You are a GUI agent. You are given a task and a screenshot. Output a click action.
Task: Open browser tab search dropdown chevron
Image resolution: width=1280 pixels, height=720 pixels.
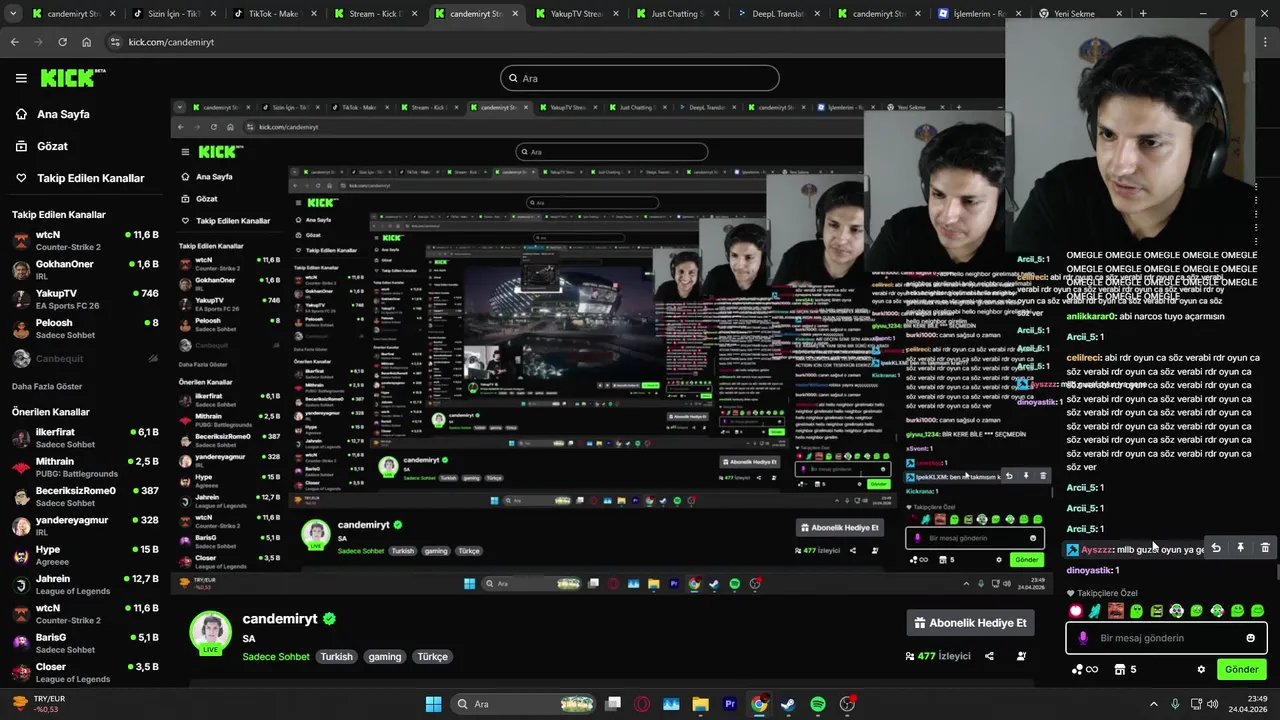coord(14,14)
